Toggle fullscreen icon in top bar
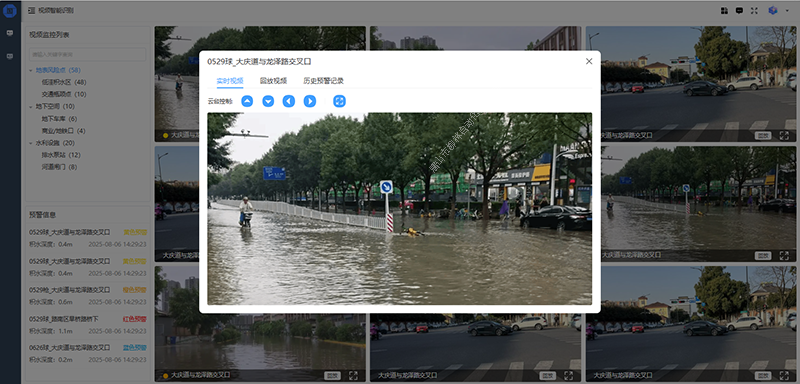800x384 pixels. tap(754, 10)
